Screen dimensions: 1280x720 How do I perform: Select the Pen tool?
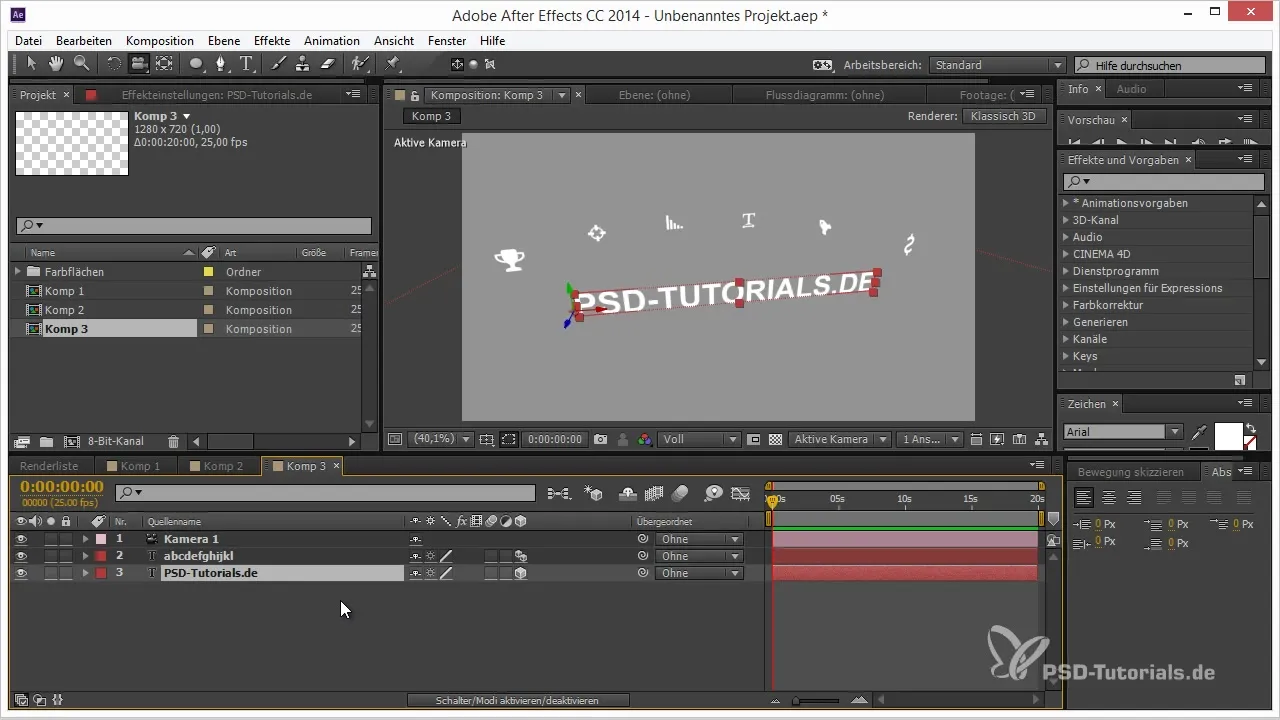pyautogui.click(x=221, y=64)
